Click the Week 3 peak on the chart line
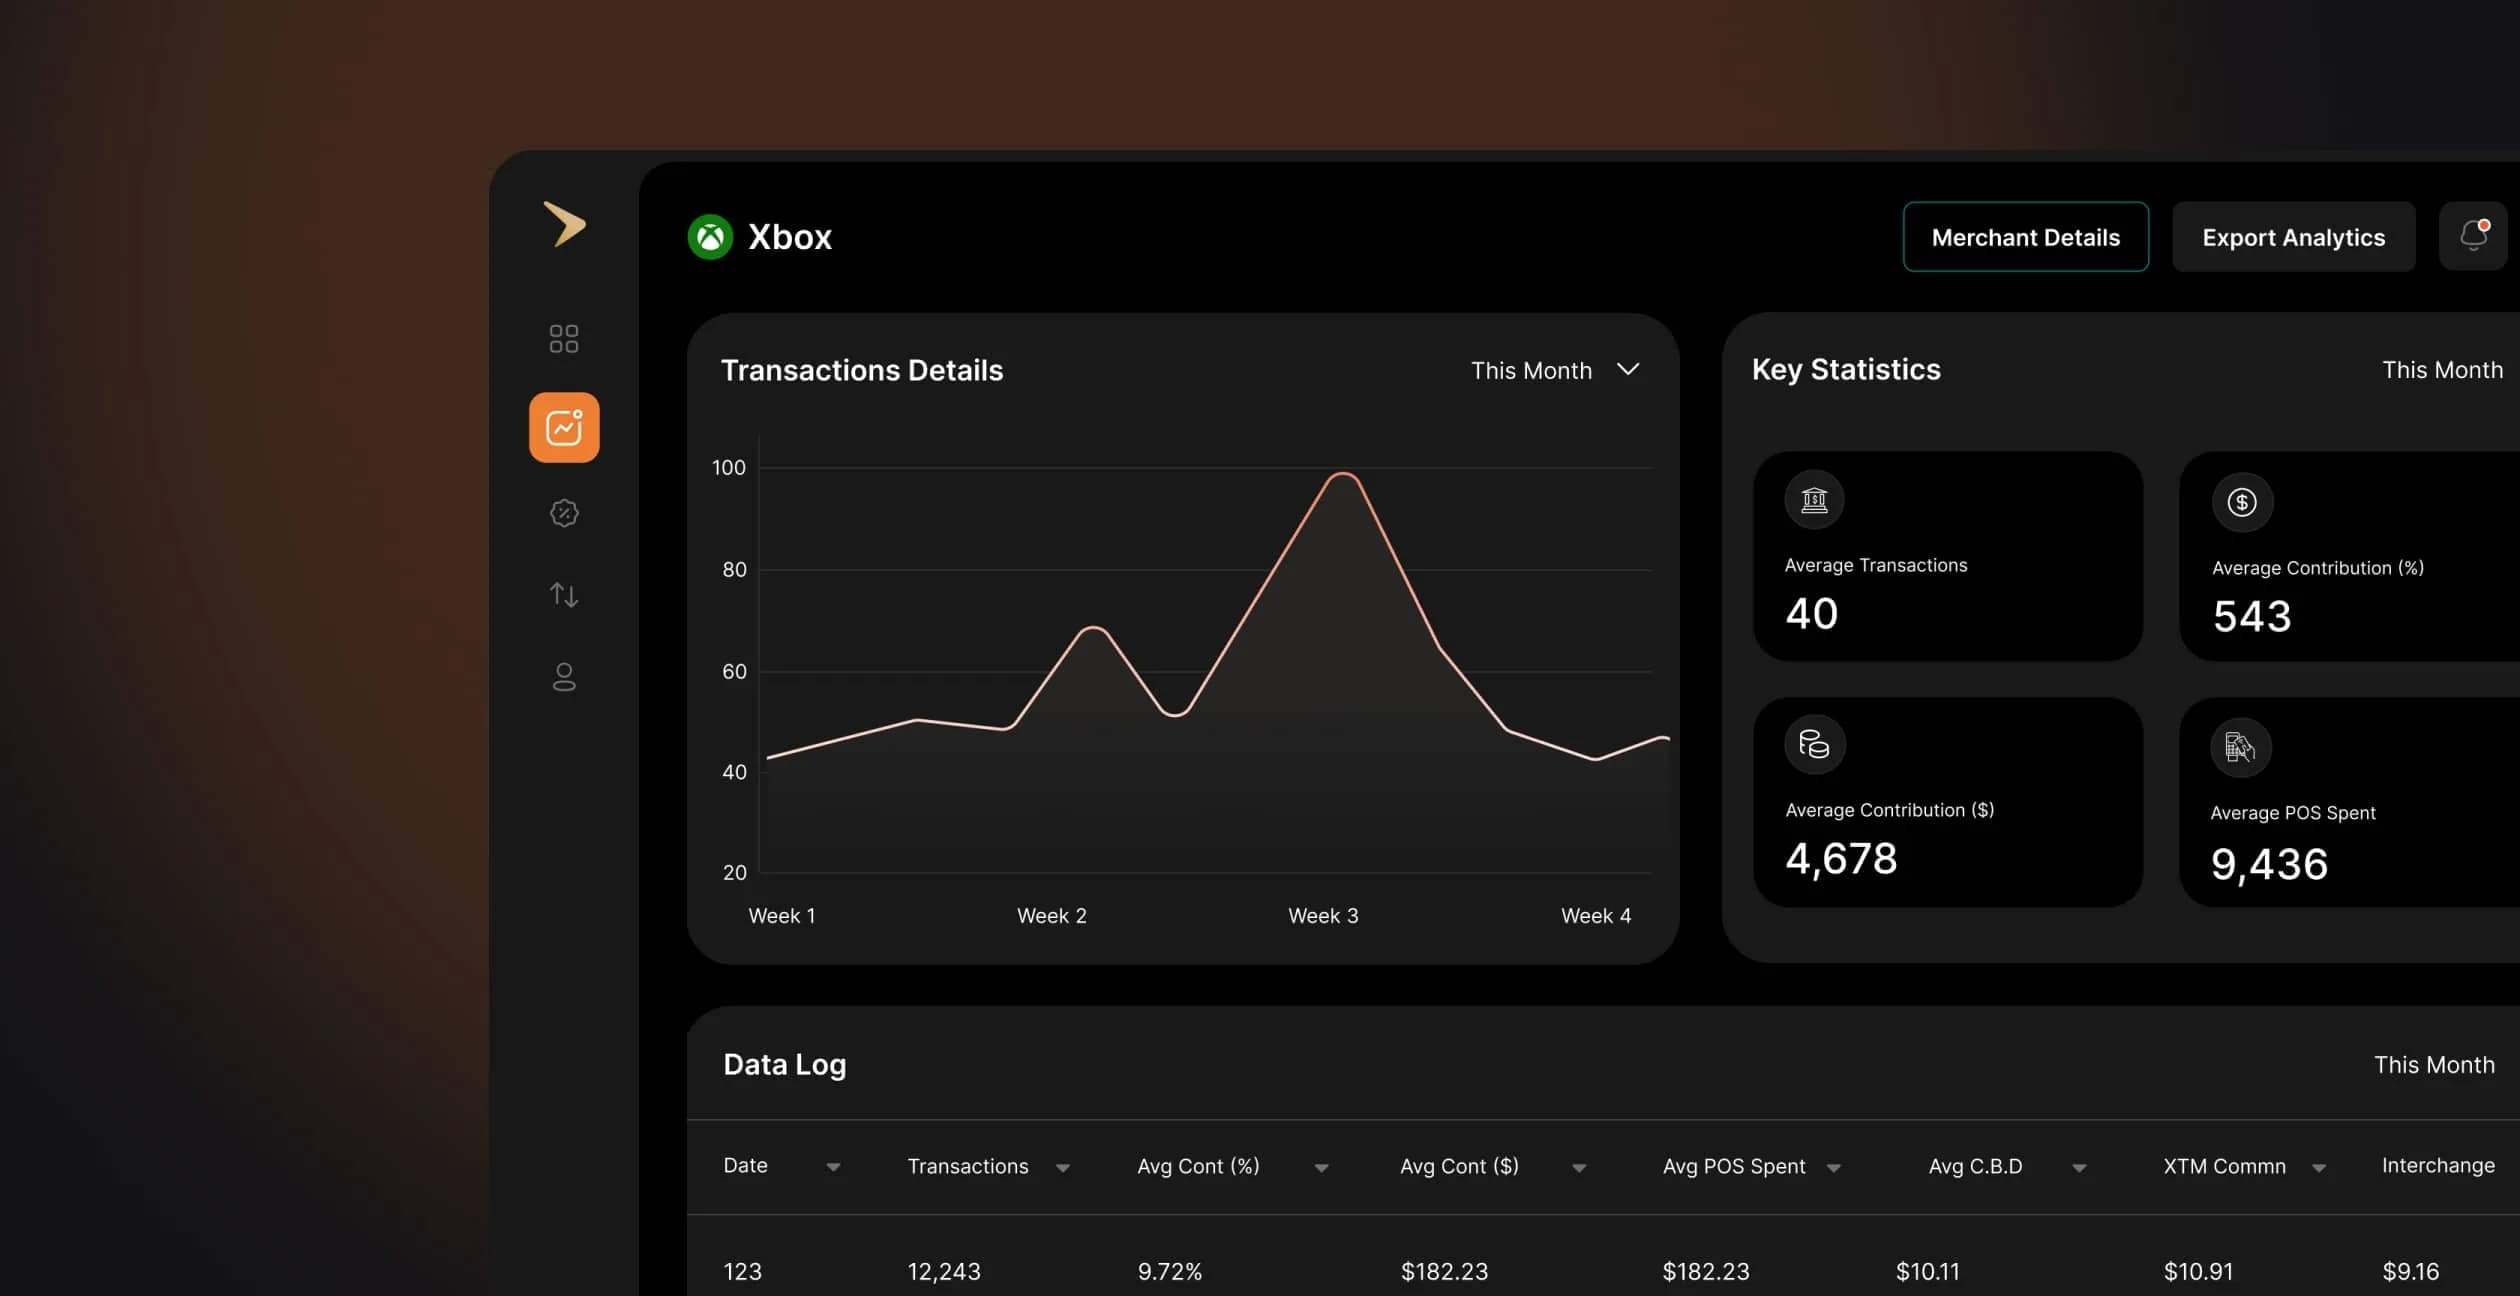 tap(1343, 474)
